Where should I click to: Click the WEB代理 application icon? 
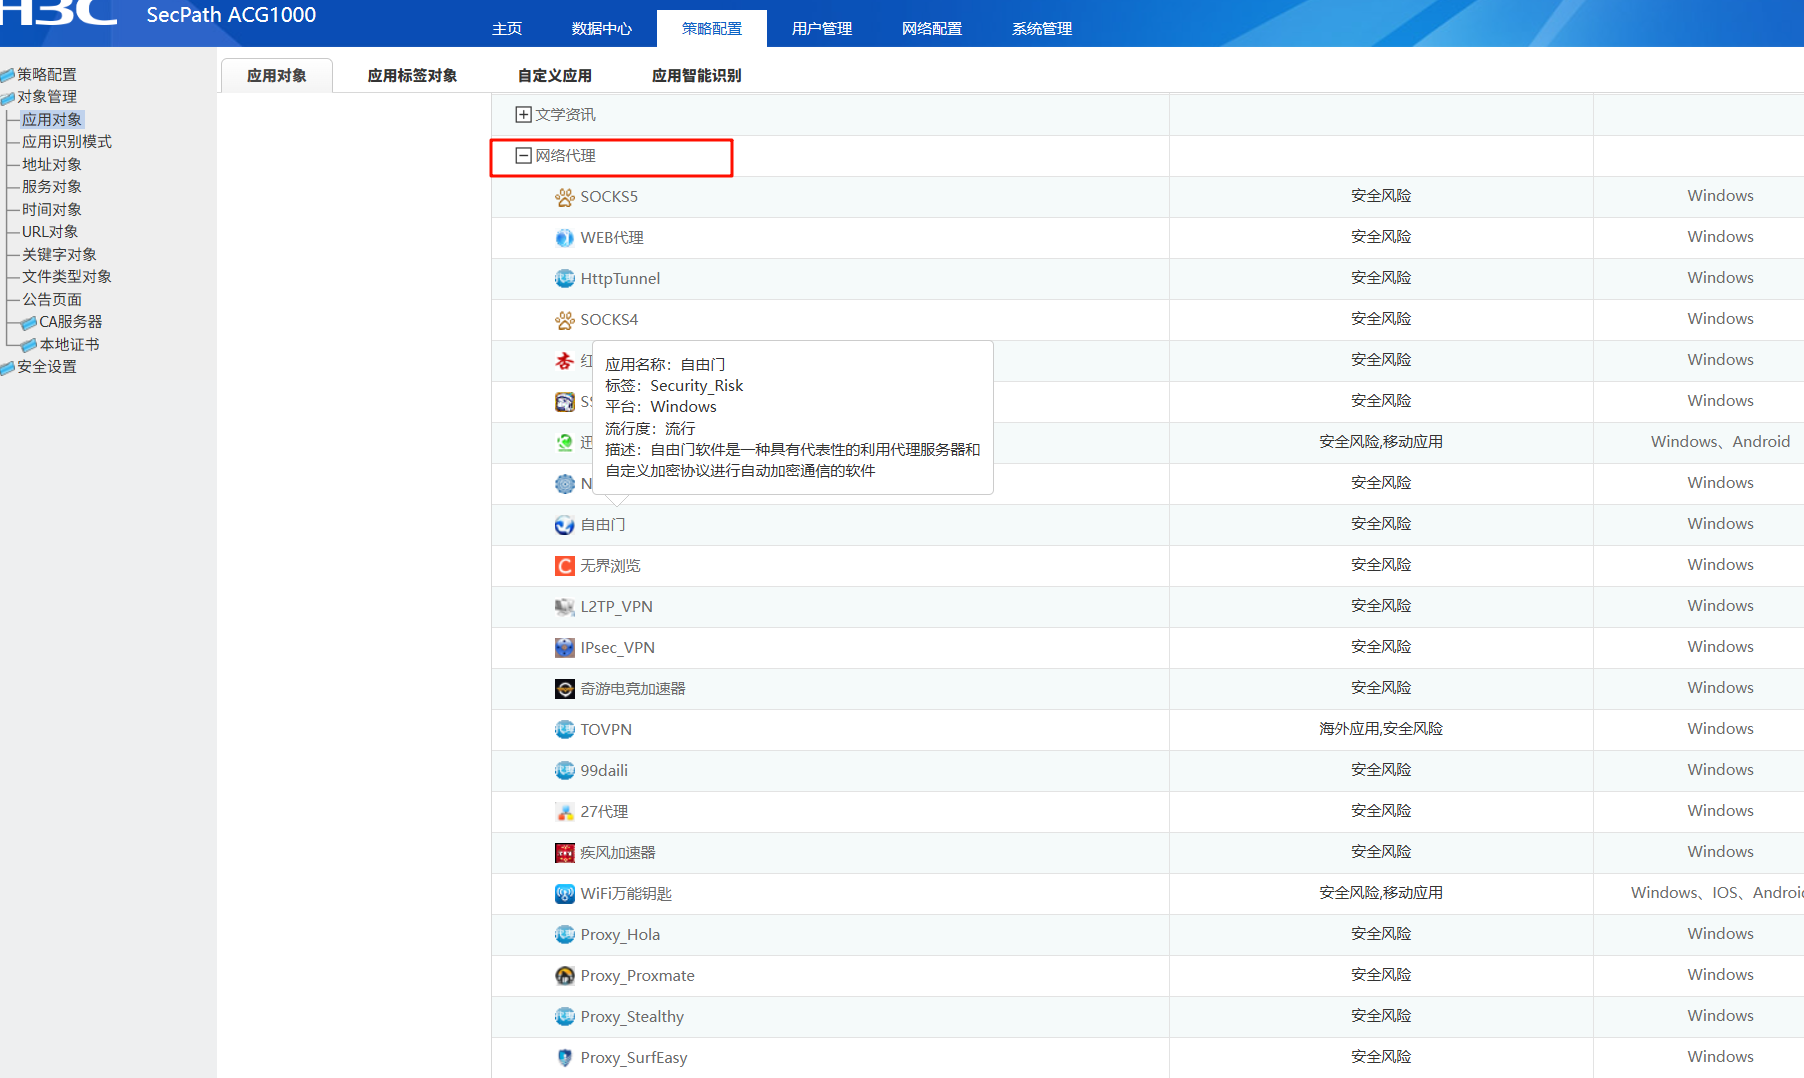tap(564, 238)
